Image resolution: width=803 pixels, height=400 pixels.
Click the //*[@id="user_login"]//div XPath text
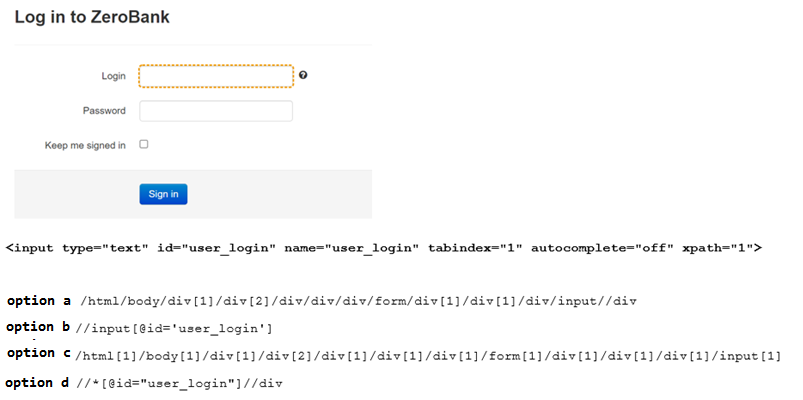[179, 384]
